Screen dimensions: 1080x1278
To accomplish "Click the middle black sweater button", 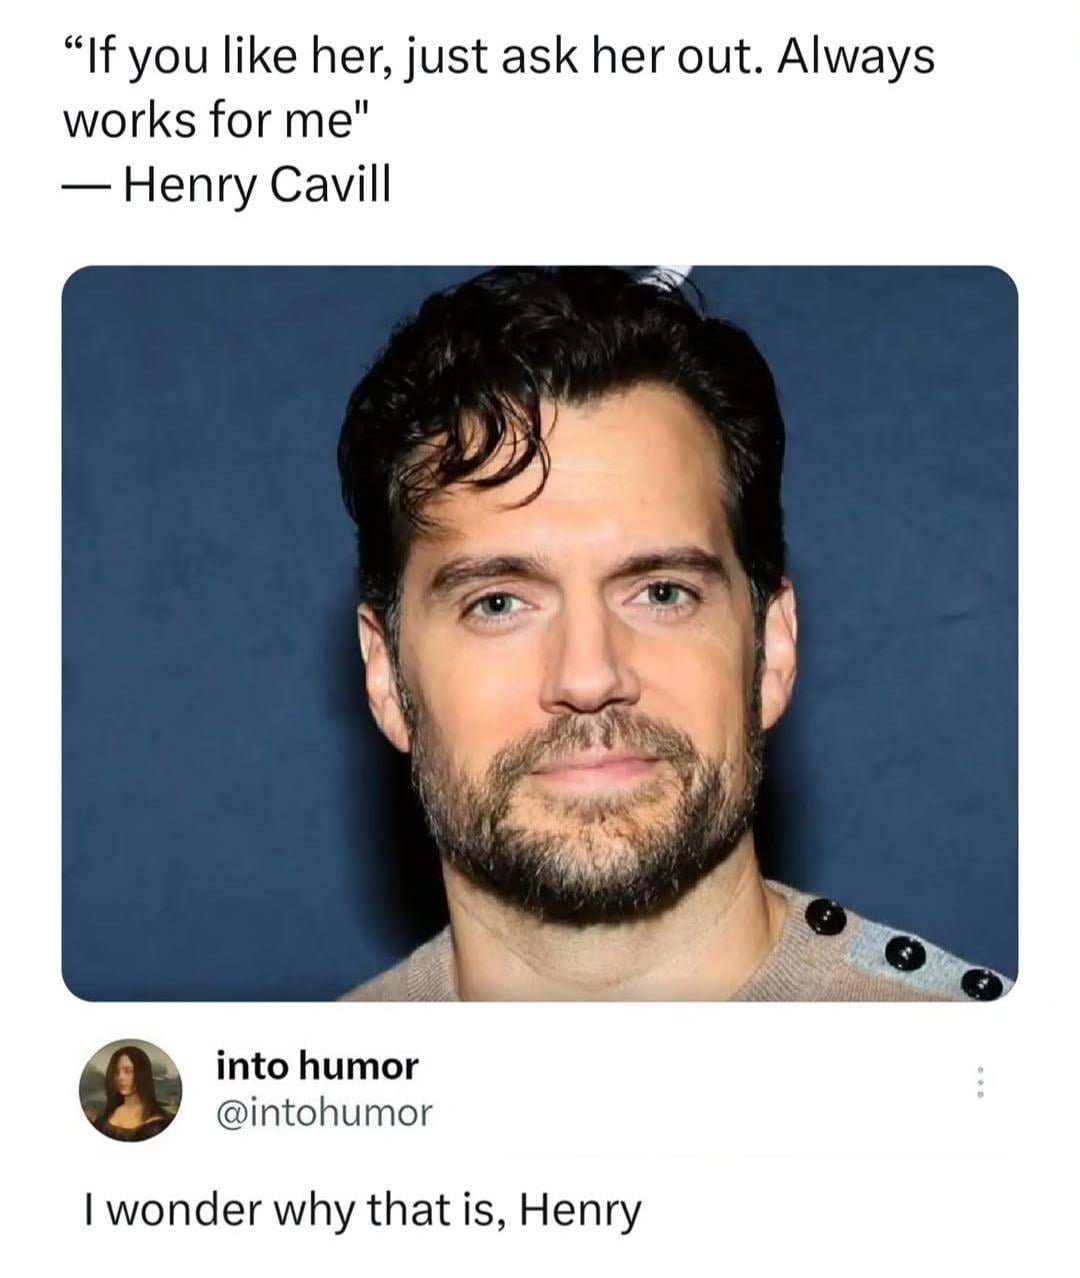I will tap(905, 955).
